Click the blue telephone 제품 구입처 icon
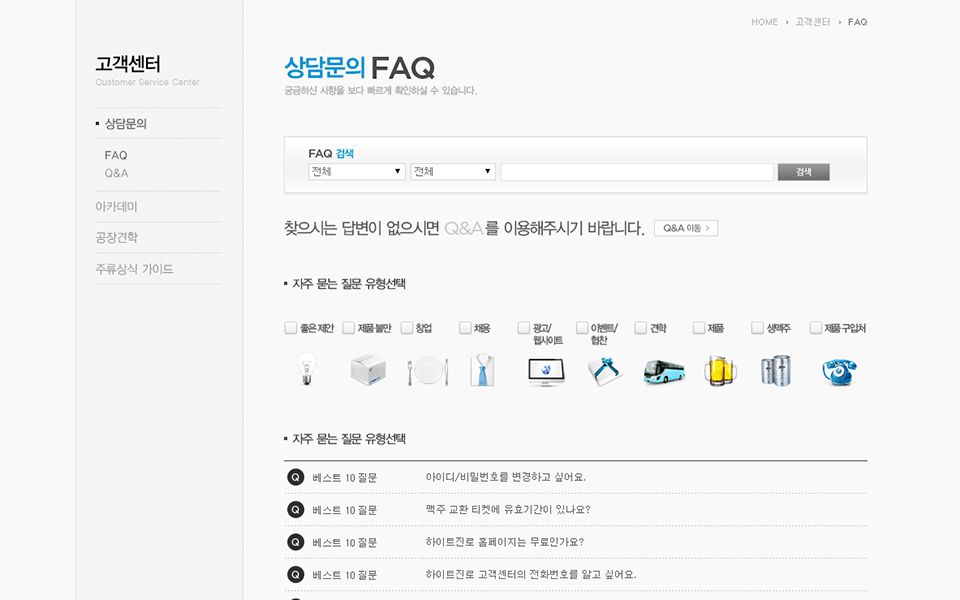 click(839, 371)
